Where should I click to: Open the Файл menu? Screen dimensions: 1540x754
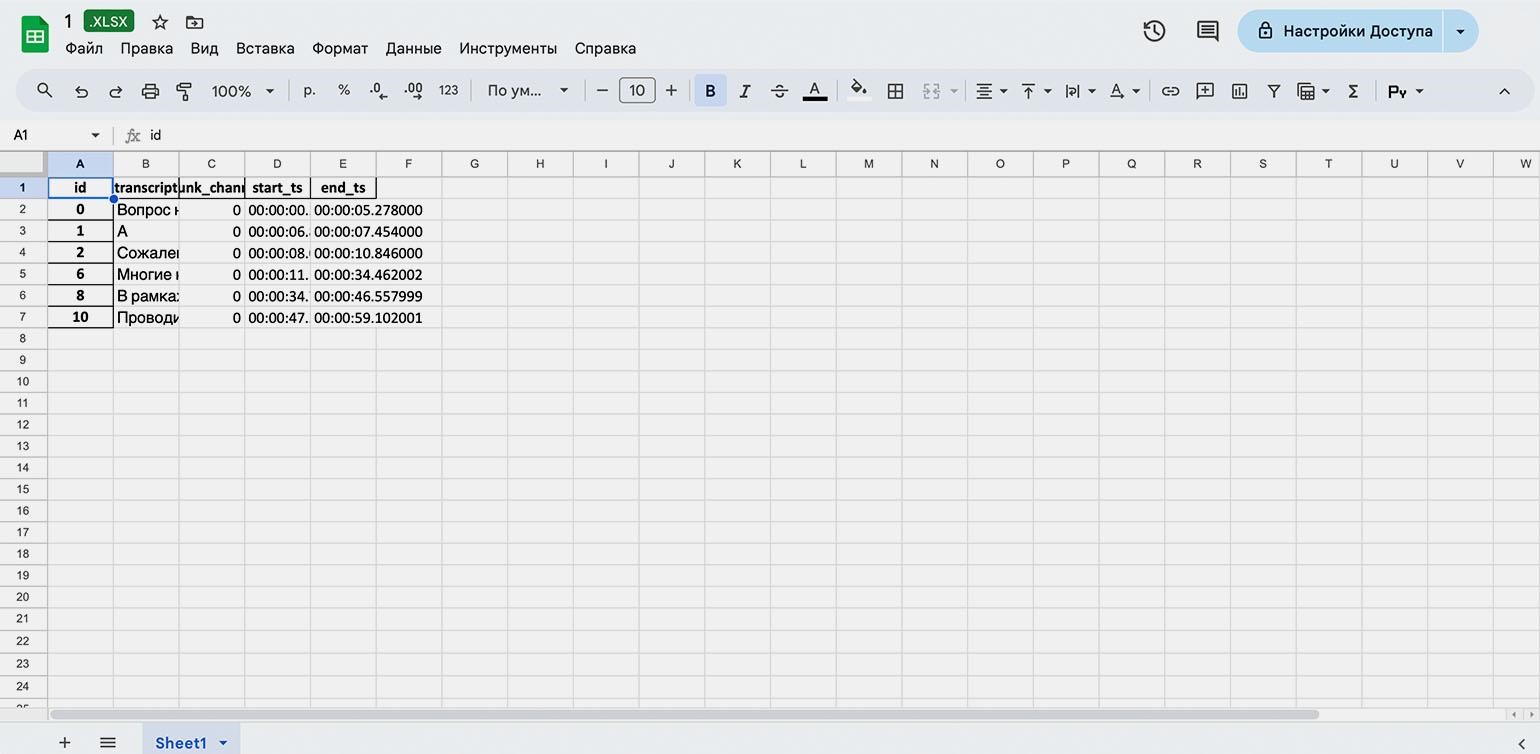[x=84, y=48]
